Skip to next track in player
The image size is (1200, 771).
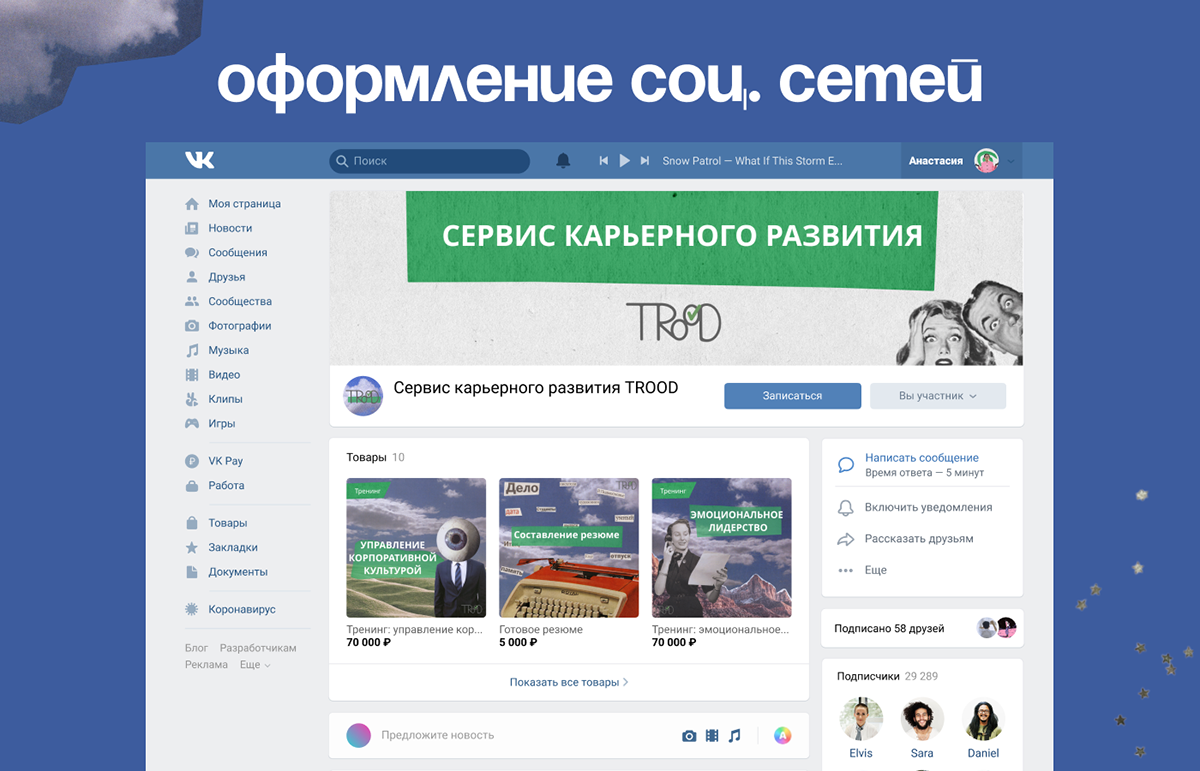645,160
